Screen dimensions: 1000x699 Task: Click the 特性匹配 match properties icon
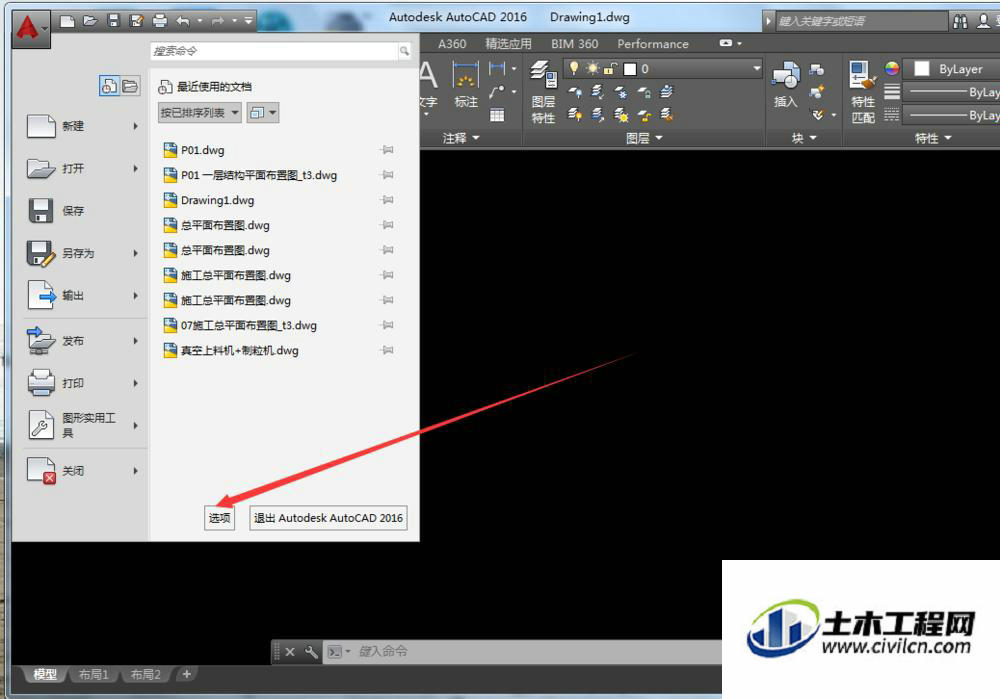[863, 91]
